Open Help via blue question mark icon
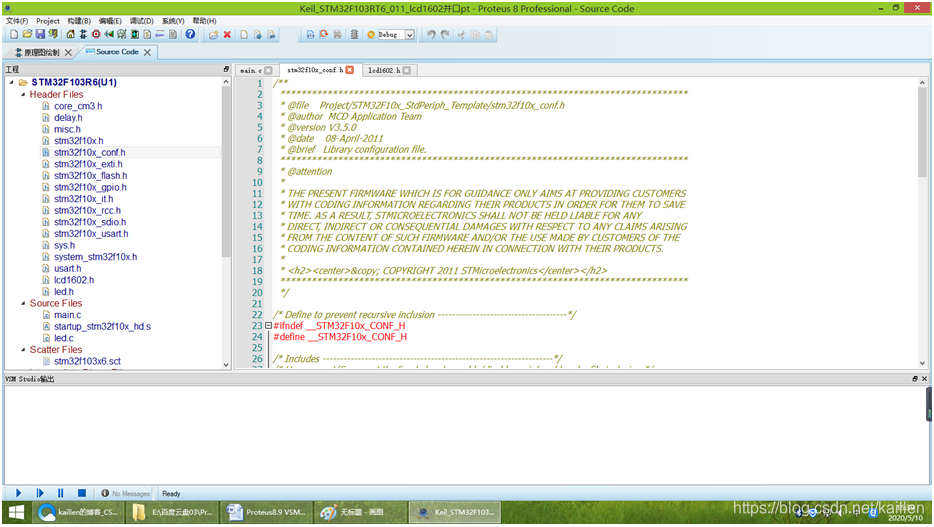The height and width of the screenshot is (527, 934). [190, 35]
